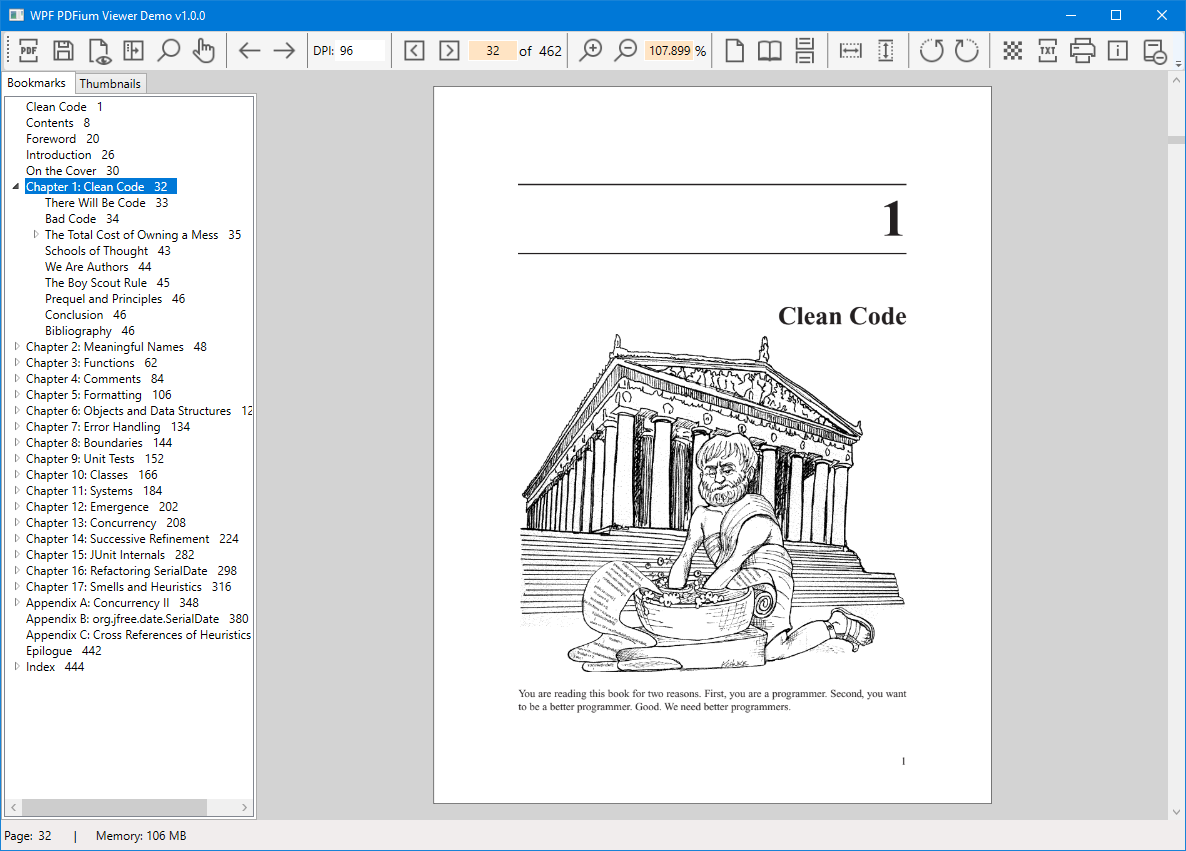
Task: Select Chapter 10: Classes bookmark
Action: click(92, 475)
